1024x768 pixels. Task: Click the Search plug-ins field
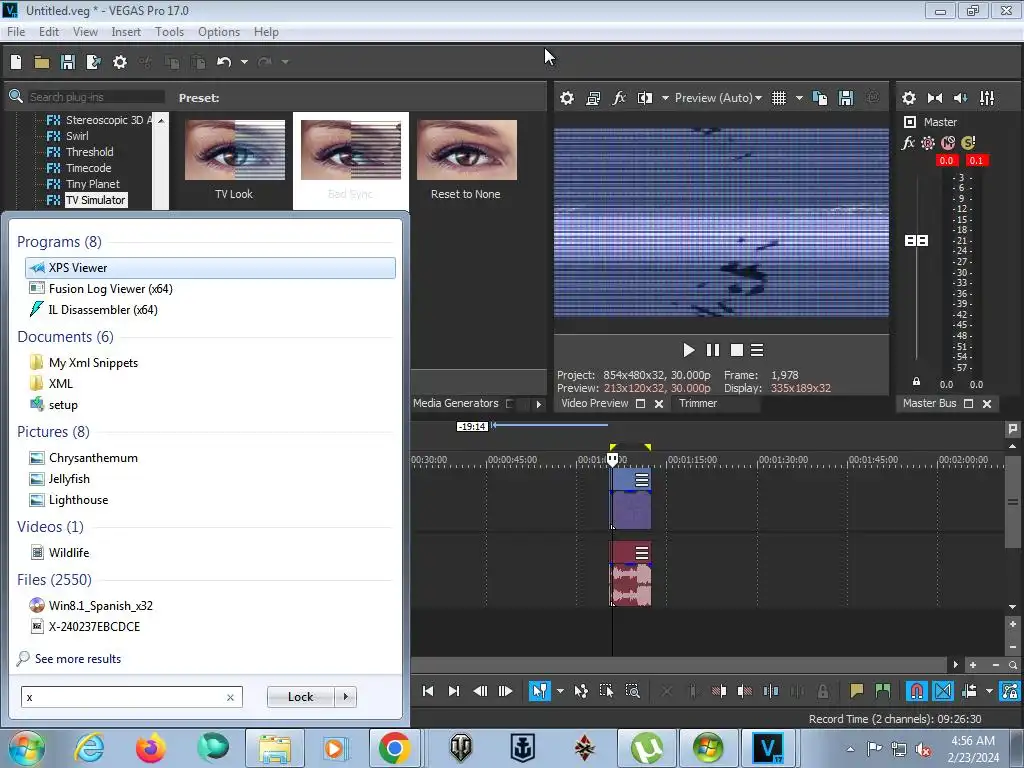click(97, 97)
